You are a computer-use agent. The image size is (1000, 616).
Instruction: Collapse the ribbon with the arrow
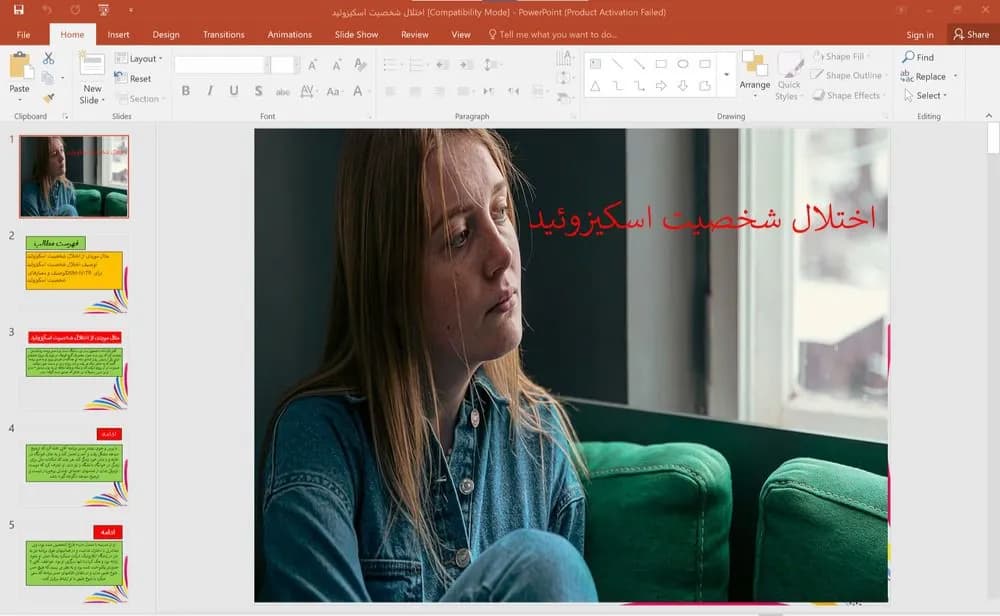(989, 115)
